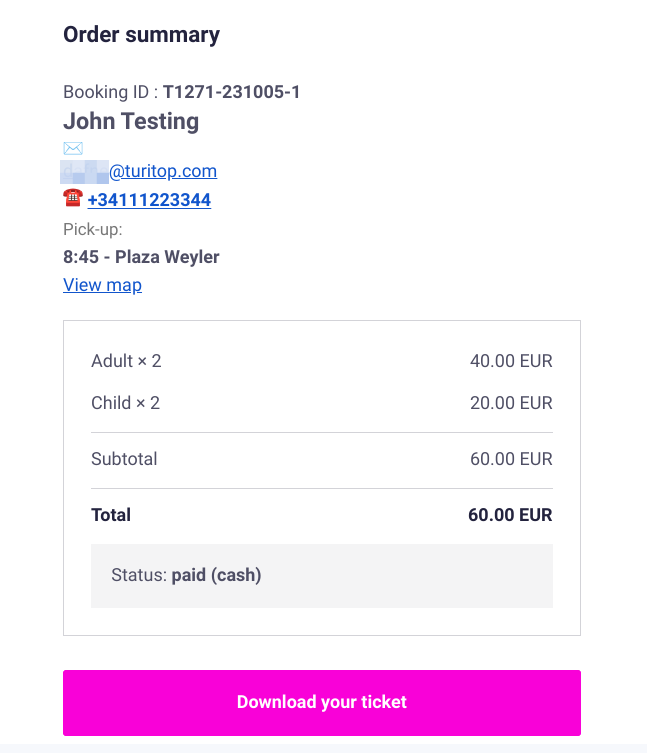Click the subtotal 60.00 EUR amount
Viewport: 647px width, 753px height.
(510, 460)
